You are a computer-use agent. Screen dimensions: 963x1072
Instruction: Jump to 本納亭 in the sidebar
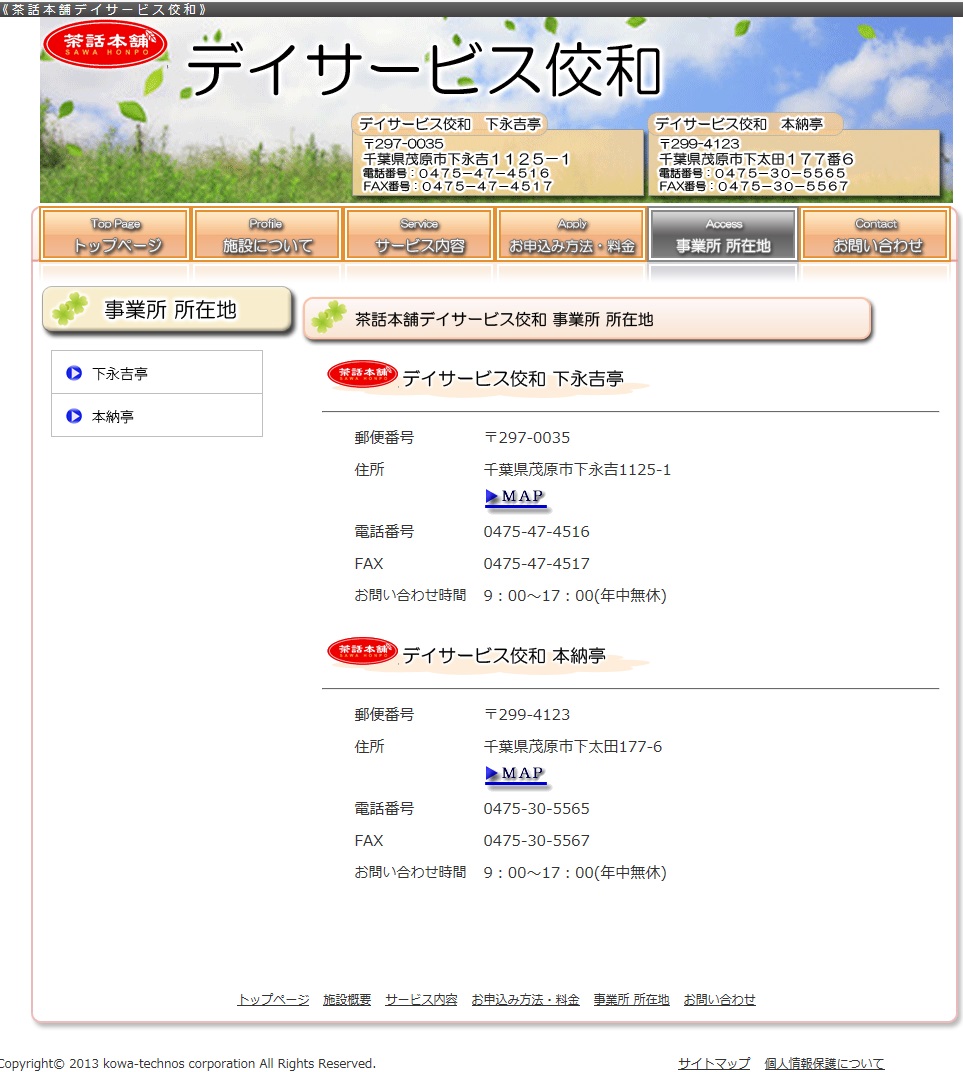pos(157,416)
